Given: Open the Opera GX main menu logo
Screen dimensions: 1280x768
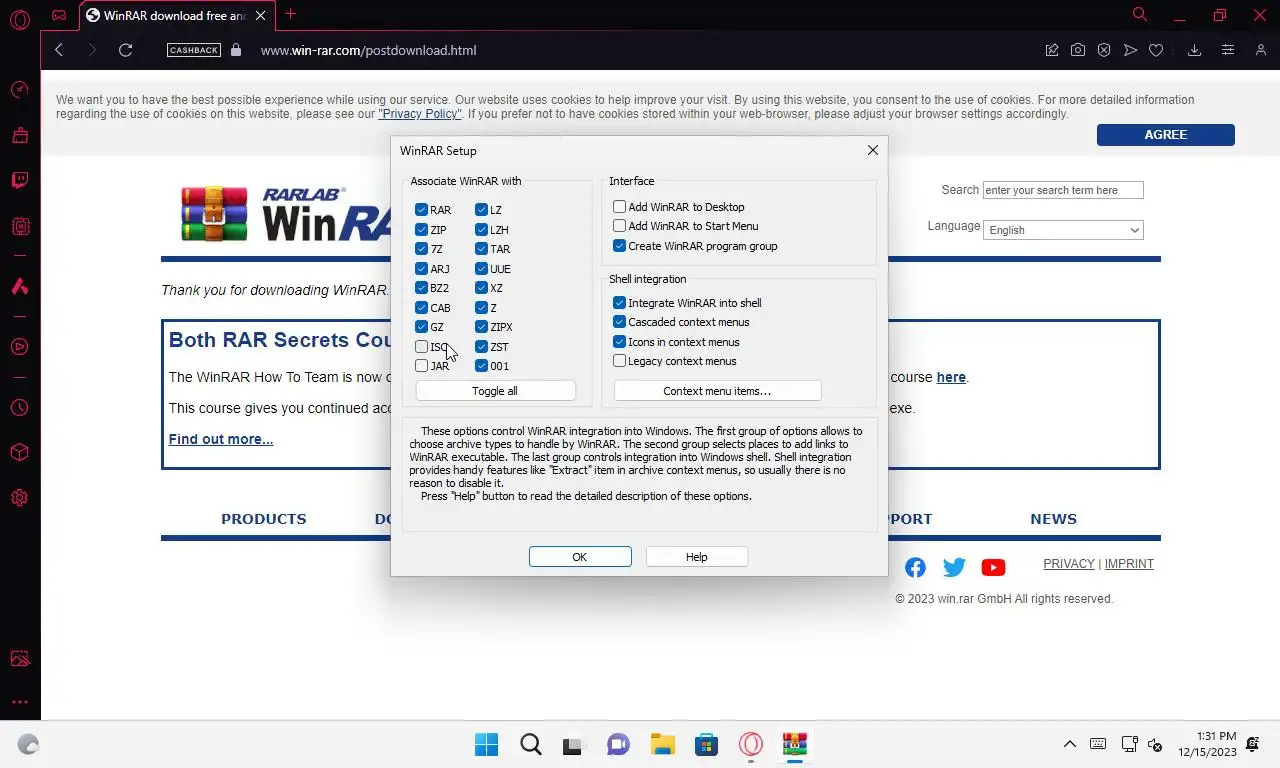Looking at the screenshot, I should [20, 17].
